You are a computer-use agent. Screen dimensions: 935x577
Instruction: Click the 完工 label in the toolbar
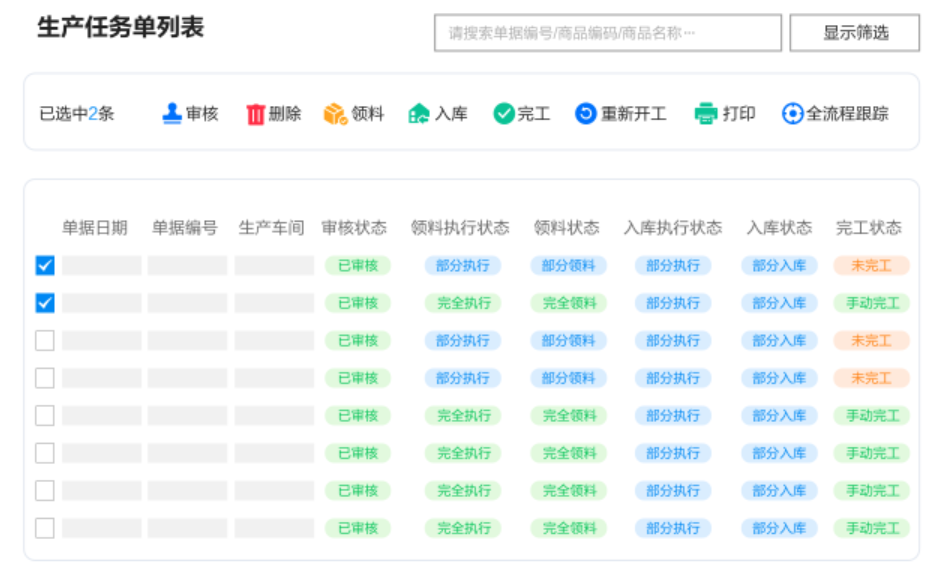534,113
